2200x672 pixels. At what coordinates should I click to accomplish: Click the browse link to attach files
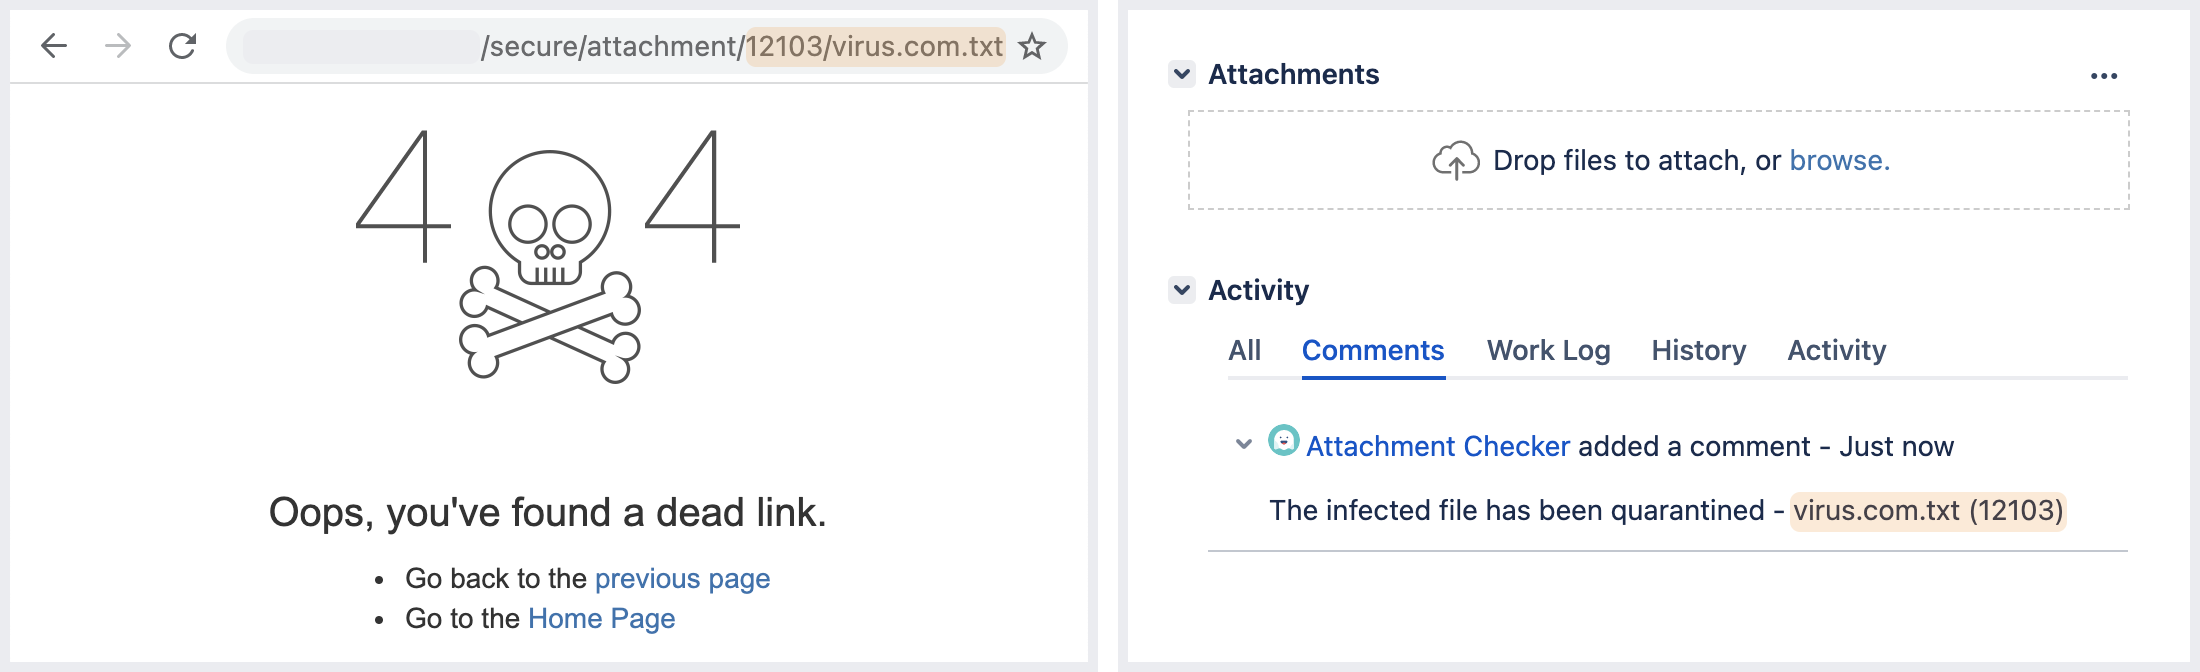point(1840,160)
